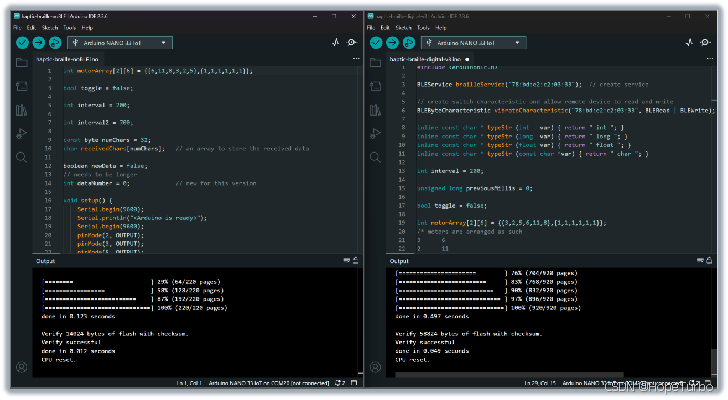This screenshot has height=400, width=728.
Task: Open Serial Plotter in left window
Action: (x=336, y=43)
